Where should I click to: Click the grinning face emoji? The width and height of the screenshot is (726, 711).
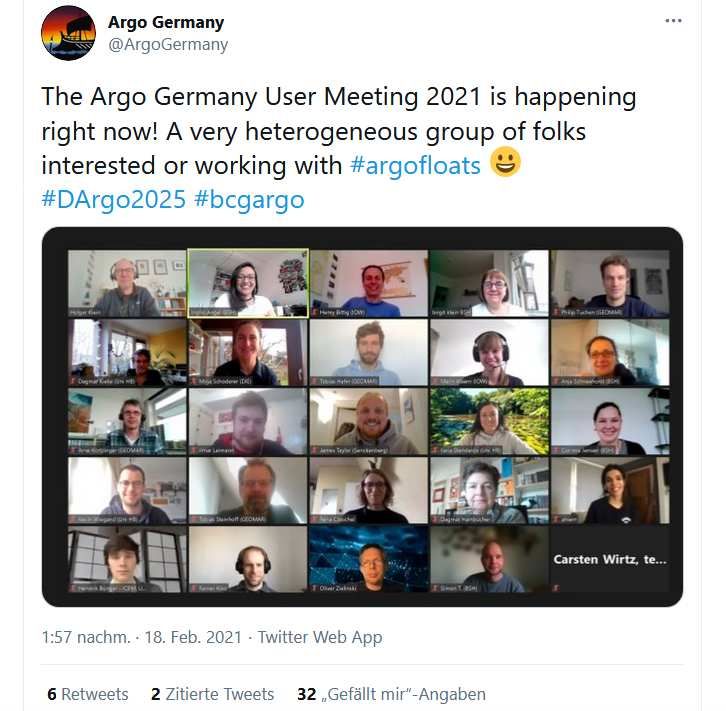point(505,162)
